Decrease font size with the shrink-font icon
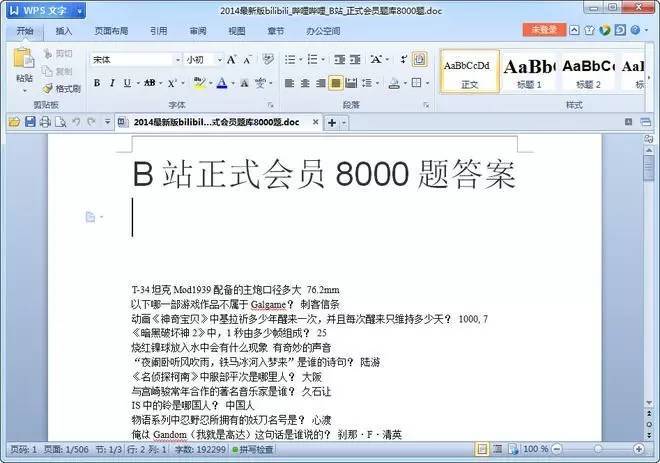Viewport: 660px width, 463px height. click(x=247, y=60)
